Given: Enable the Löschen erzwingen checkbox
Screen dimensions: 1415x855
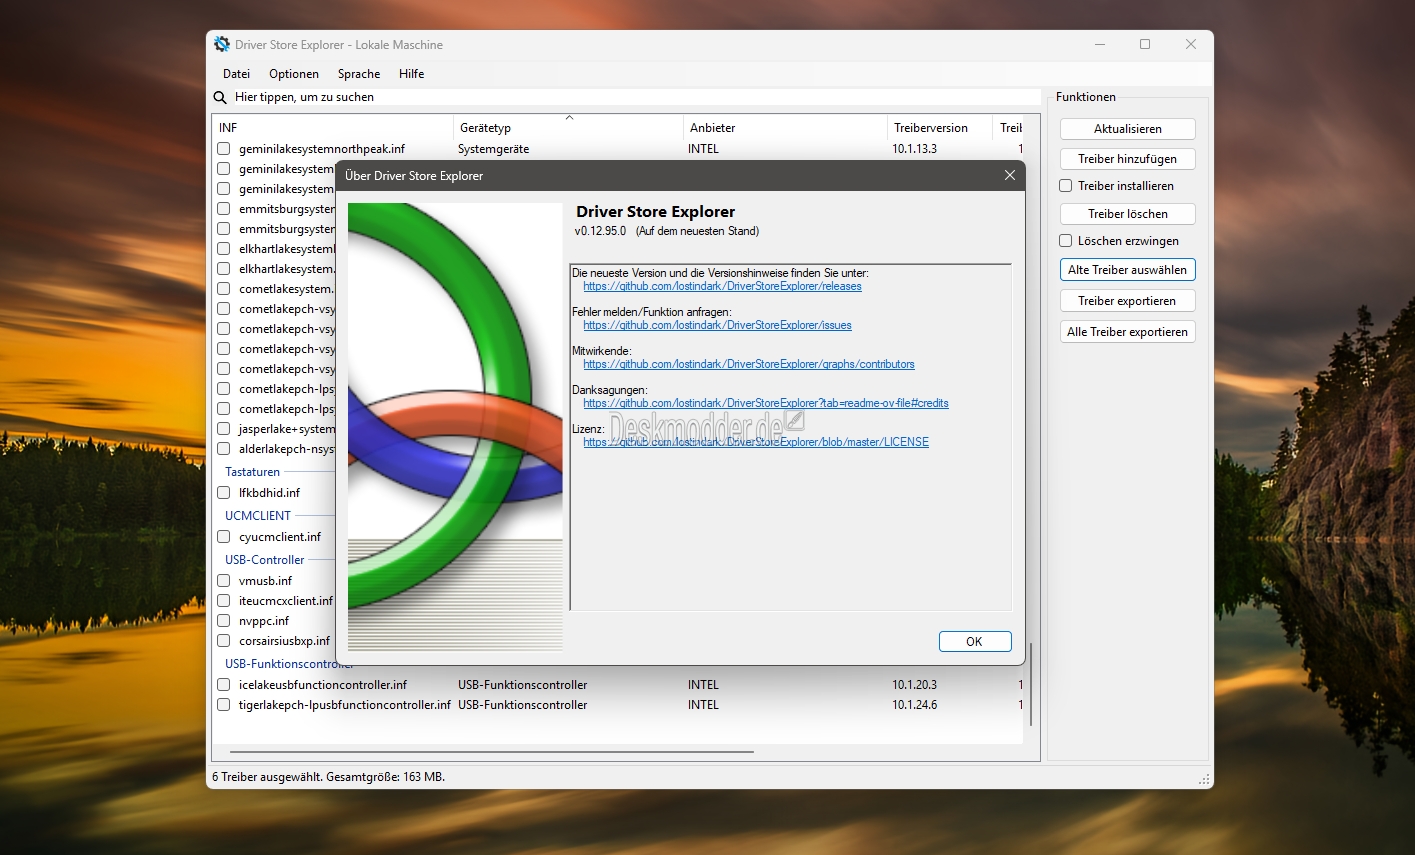Looking at the screenshot, I should [x=1066, y=241].
